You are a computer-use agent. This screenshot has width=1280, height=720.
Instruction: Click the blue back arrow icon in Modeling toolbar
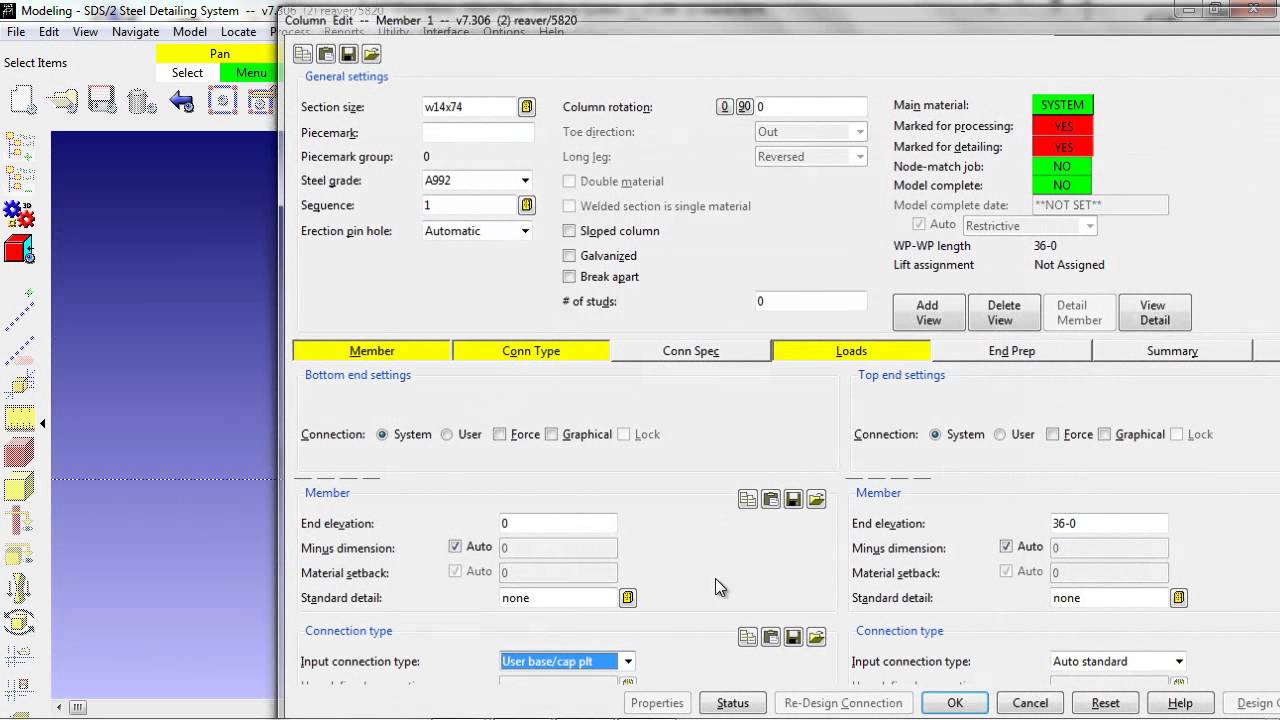coord(182,100)
